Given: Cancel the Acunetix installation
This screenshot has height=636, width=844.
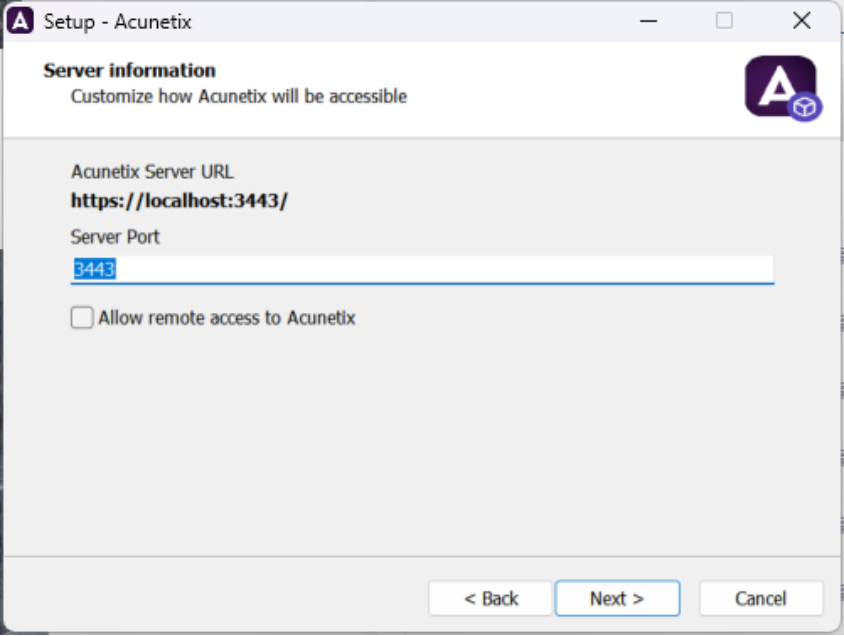Looking at the screenshot, I should pyautogui.click(x=761, y=598).
